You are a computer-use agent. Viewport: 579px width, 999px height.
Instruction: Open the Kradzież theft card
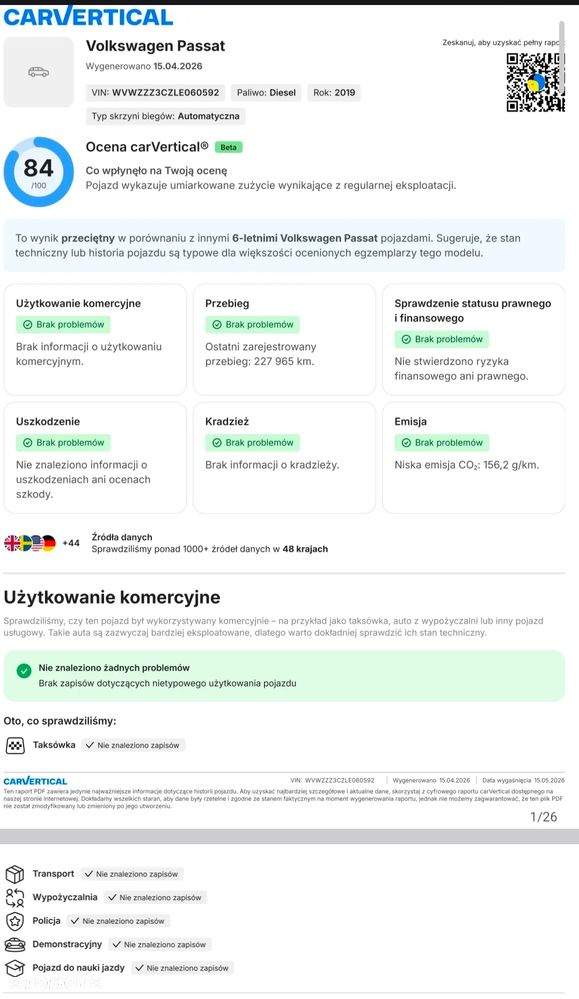click(284, 457)
